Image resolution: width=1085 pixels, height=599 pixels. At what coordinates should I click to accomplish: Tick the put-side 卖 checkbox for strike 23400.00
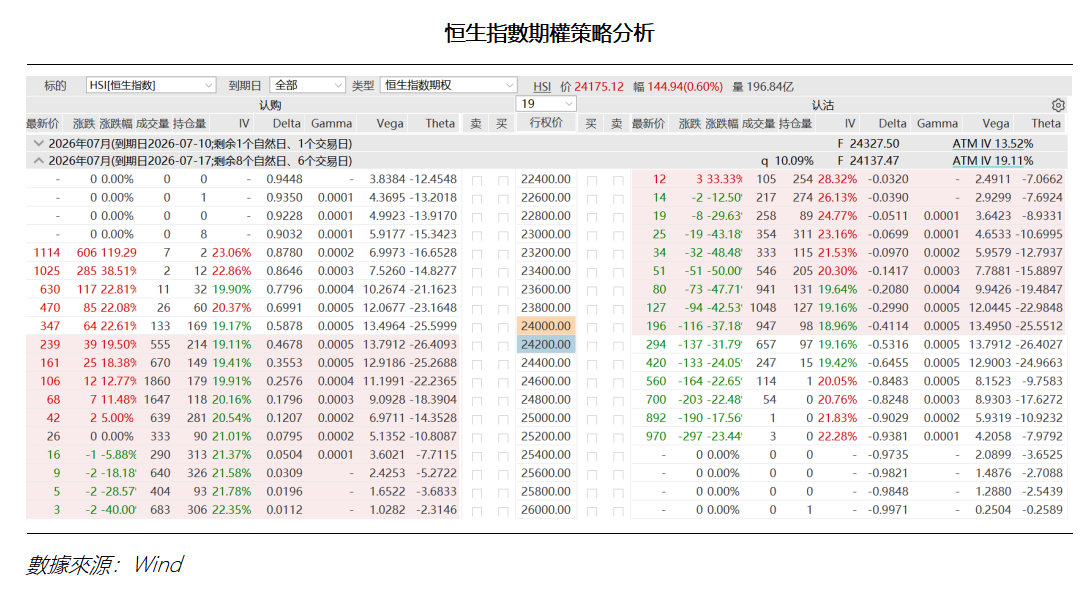[x=618, y=273]
